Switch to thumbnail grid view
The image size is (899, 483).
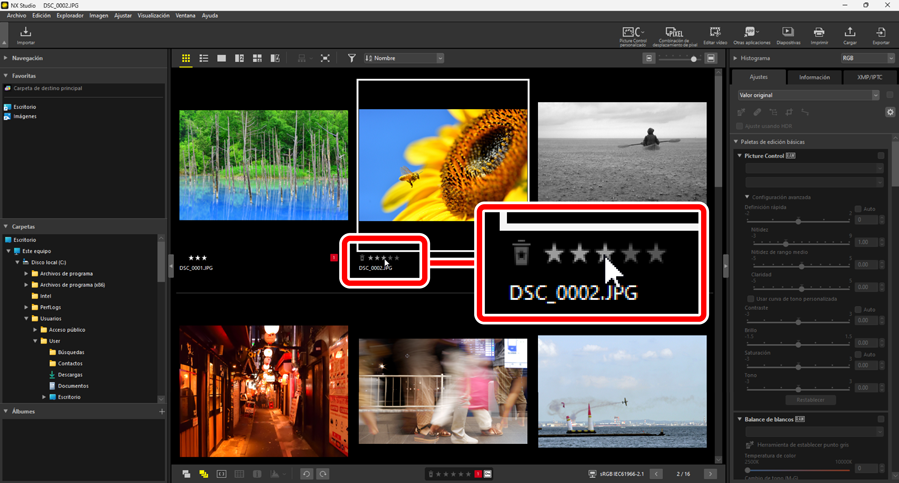(x=186, y=59)
